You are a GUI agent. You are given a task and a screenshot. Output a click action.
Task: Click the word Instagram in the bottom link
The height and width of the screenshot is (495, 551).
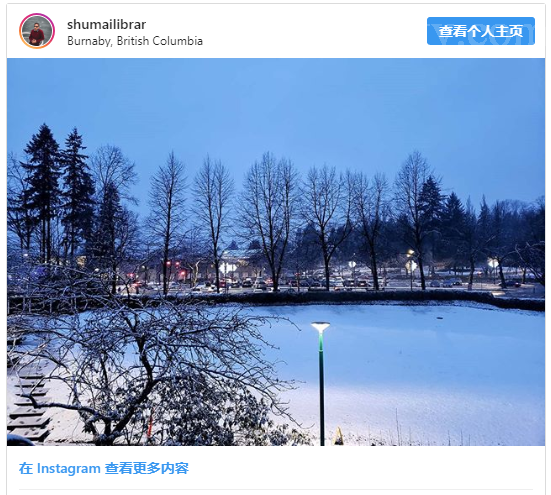69,469
